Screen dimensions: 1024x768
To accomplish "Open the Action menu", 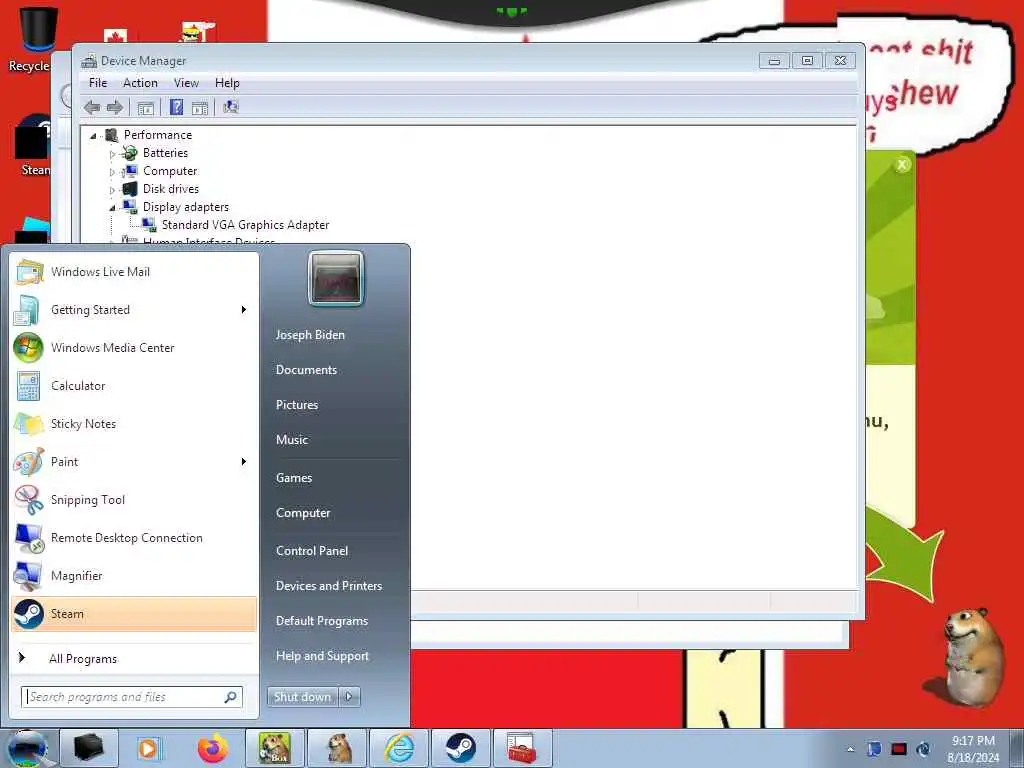I will 140,83.
